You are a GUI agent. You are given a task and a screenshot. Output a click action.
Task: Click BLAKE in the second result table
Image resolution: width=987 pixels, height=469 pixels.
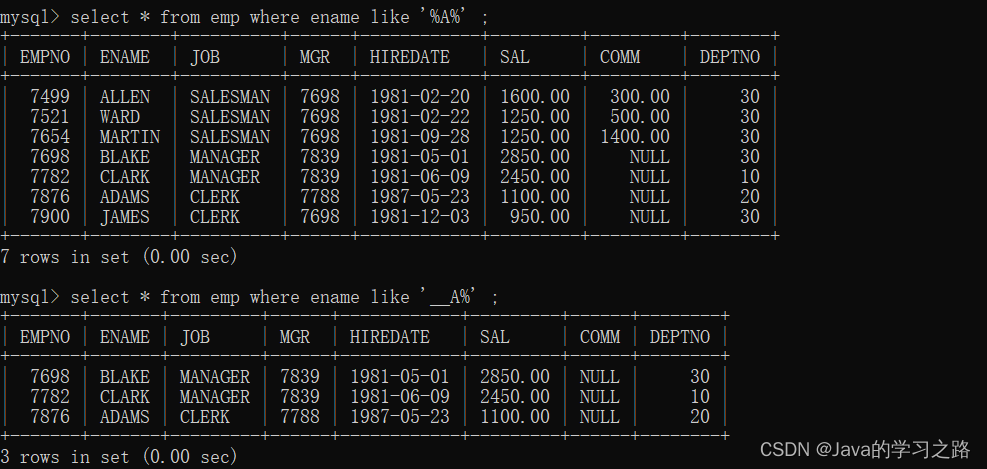[125, 376]
